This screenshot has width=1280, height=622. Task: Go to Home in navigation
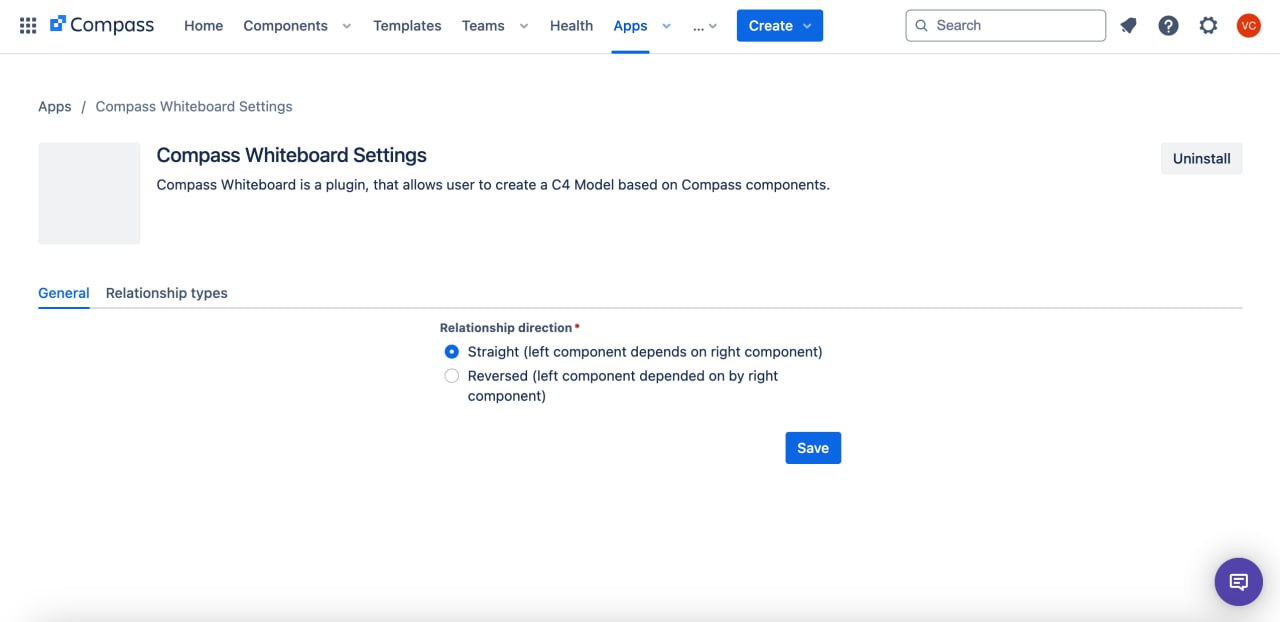[203, 26]
